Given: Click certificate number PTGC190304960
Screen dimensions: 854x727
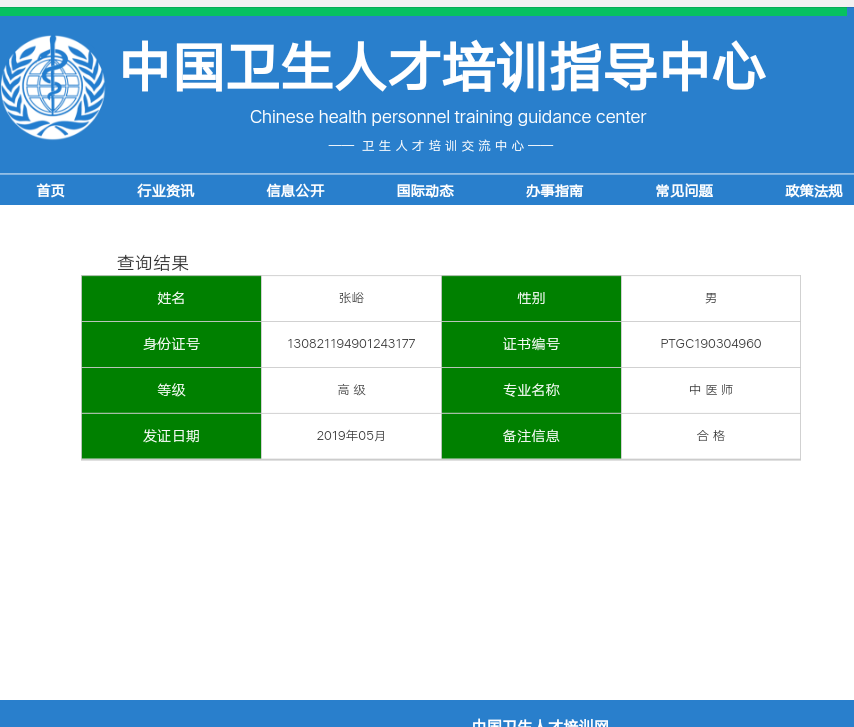Looking at the screenshot, I should coord(711,344).
